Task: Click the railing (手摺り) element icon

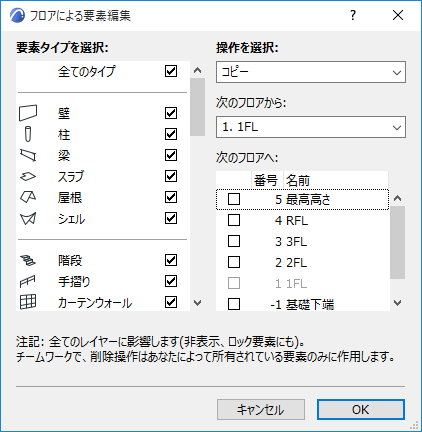Action: click(28, 281)
